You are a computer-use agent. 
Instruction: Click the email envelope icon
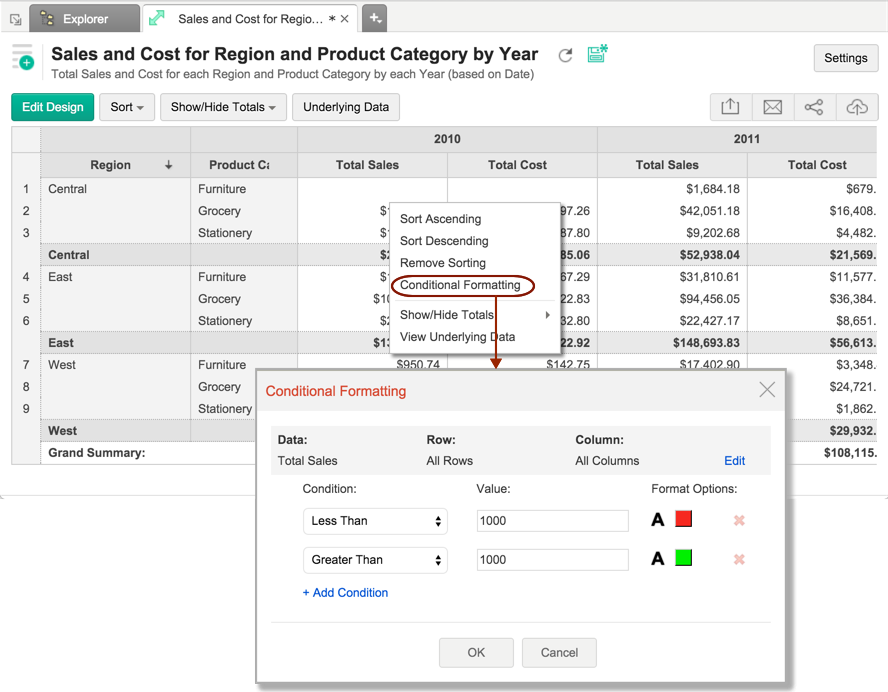772,107
